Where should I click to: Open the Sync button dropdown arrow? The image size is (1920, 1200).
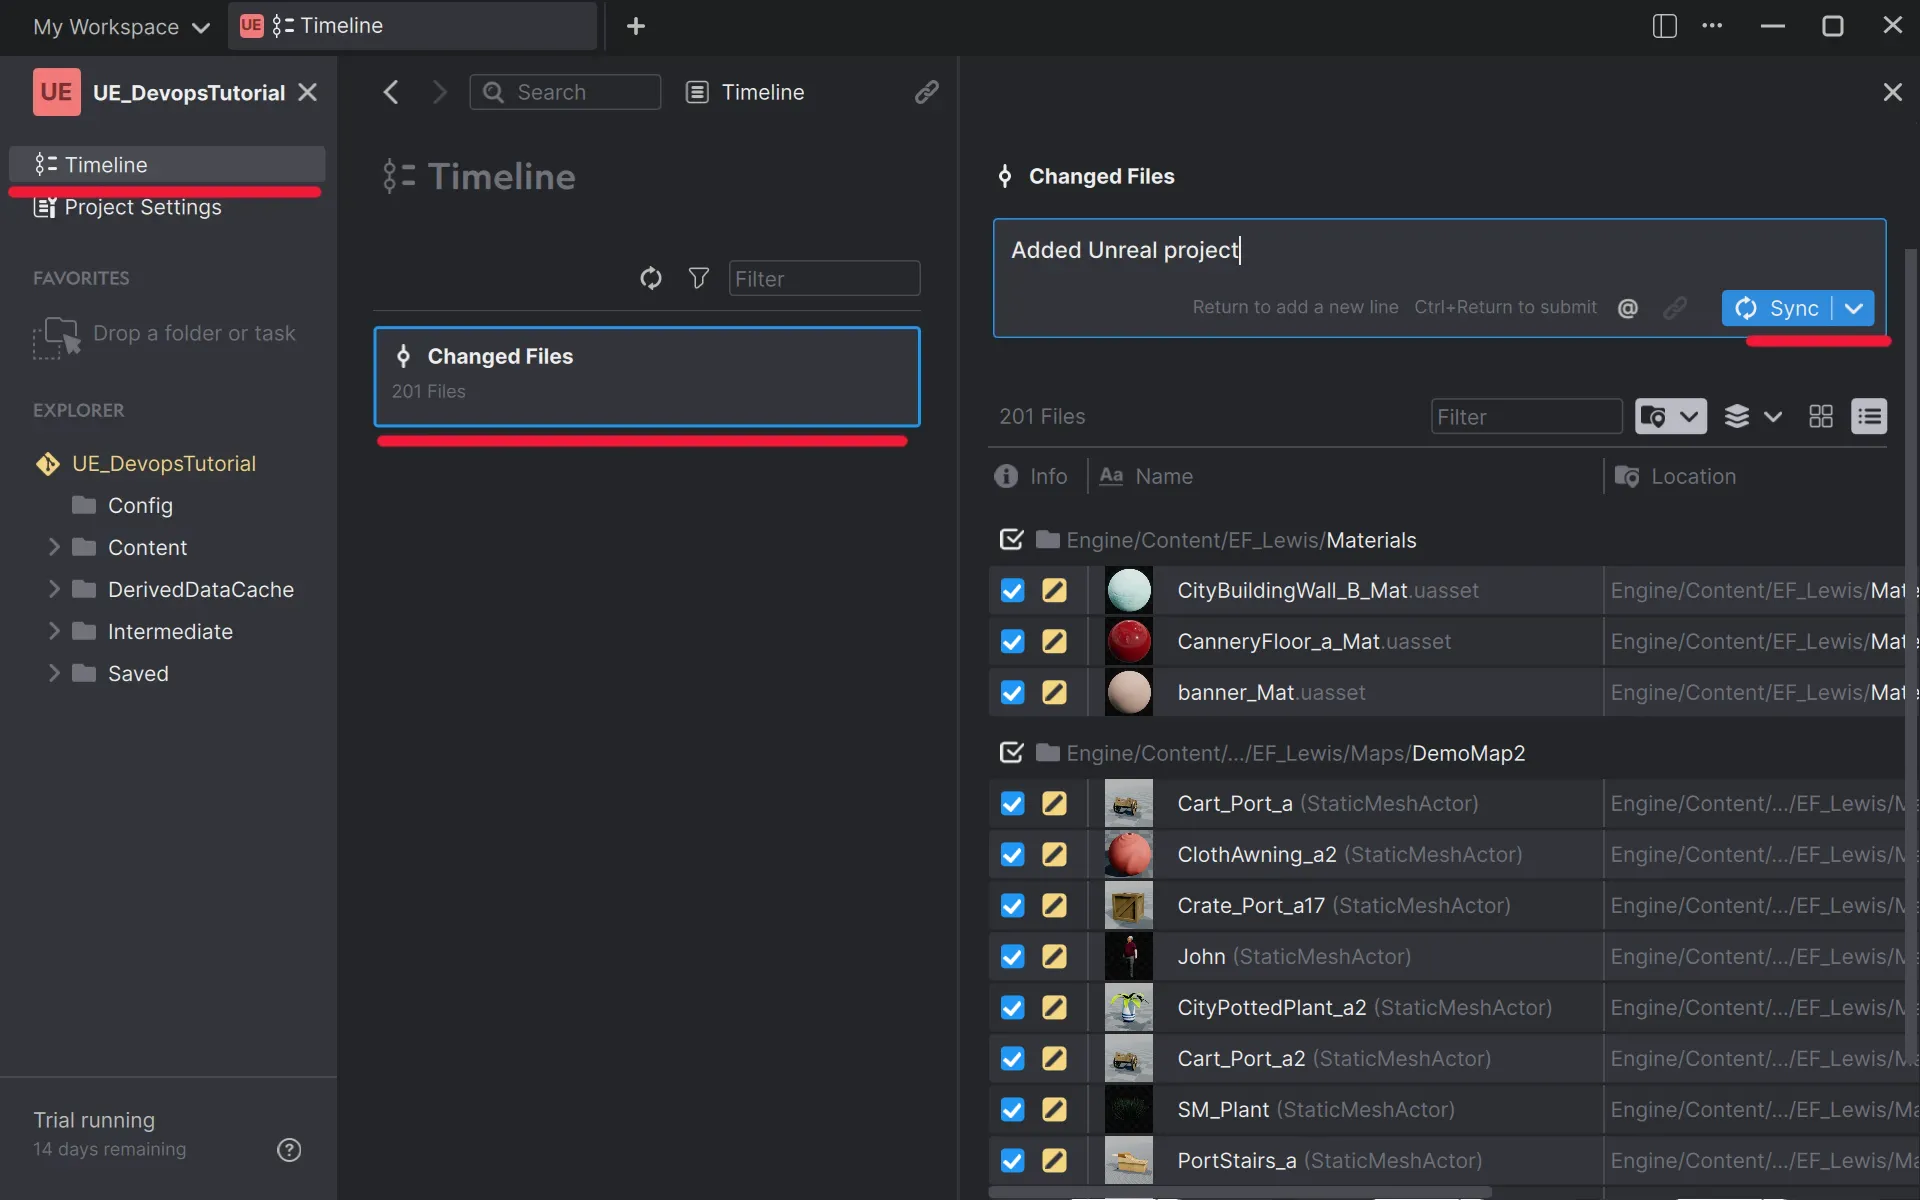point(1854,307)
